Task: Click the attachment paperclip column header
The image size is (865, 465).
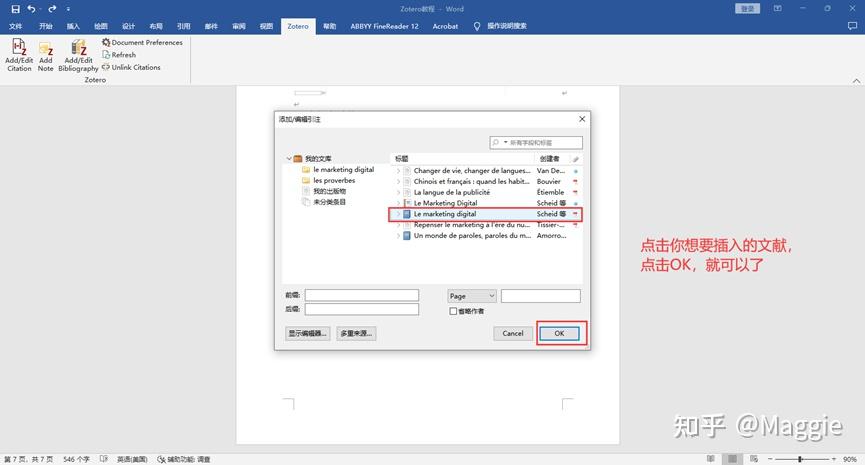Action: click(x=575, y=158)
